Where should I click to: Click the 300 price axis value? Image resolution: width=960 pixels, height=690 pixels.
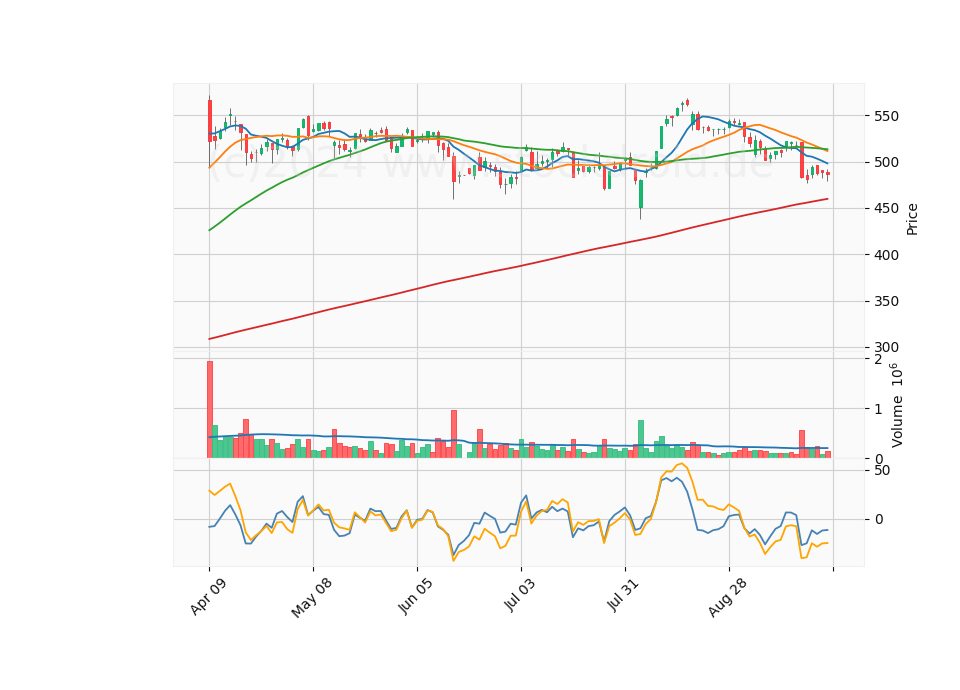click(887, 347)
